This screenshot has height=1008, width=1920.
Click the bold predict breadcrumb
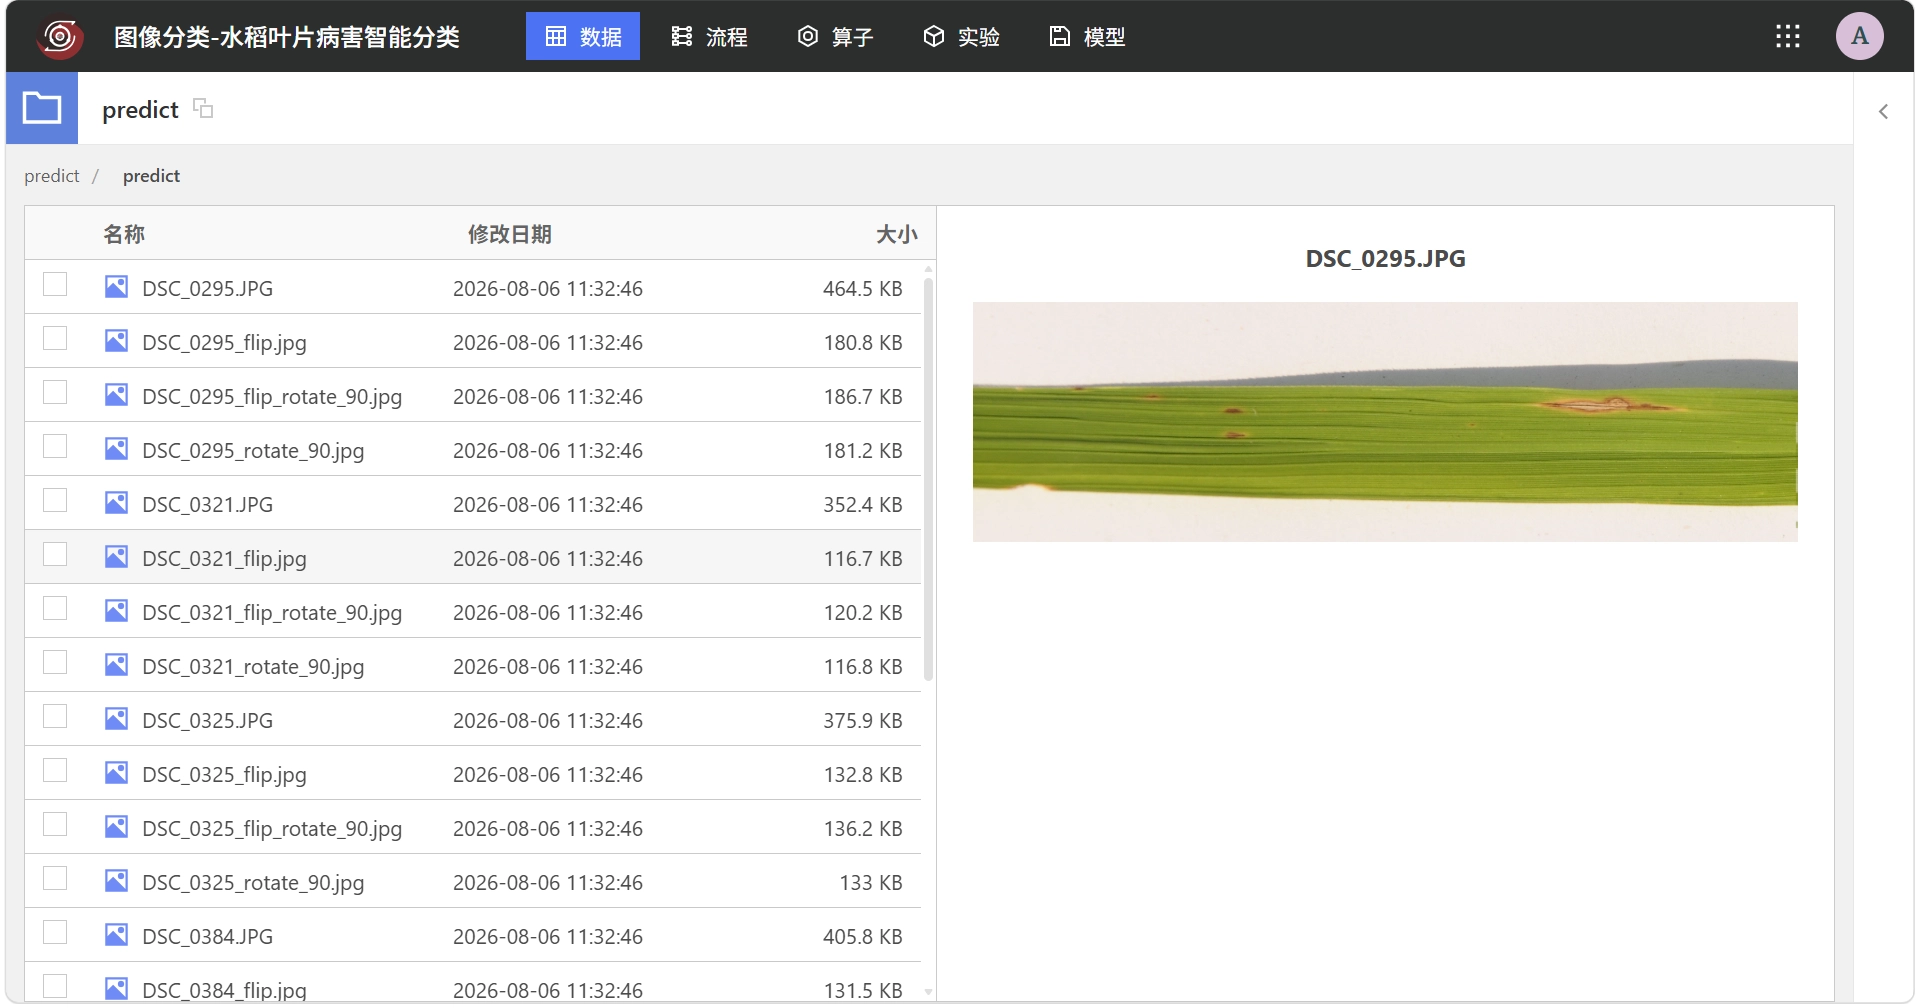coord(152,176)
